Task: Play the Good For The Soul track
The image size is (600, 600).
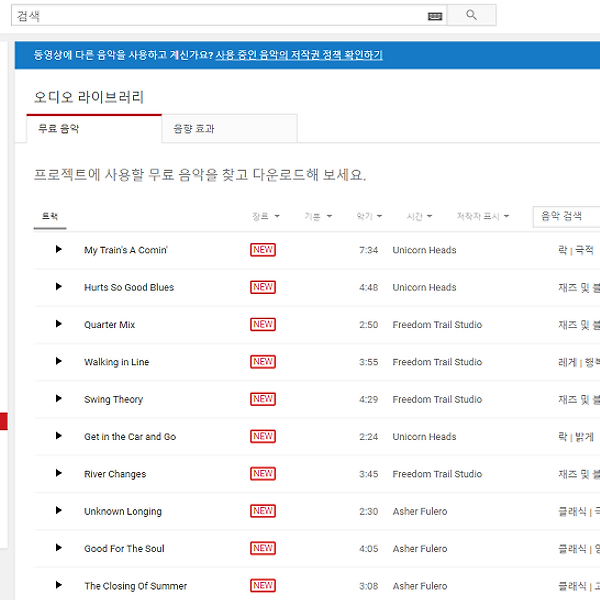Action: [59, 548]
